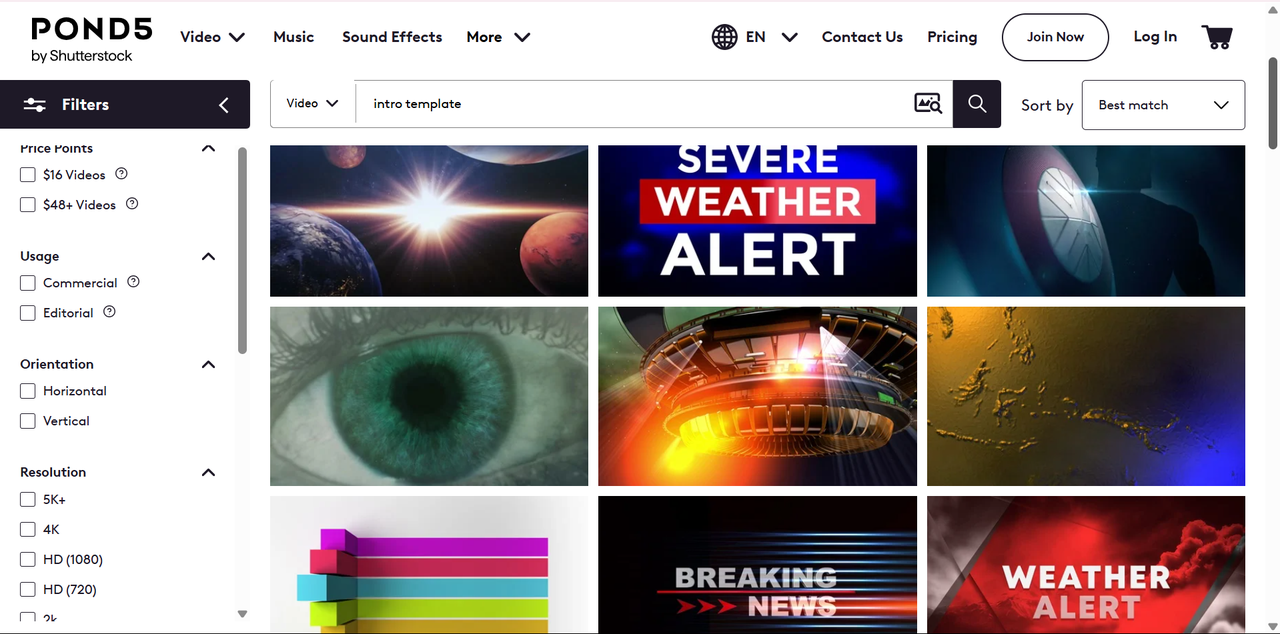Click the Join Now button
Image resolution: width=1280 pixels, height=634 pixels.
[1055, 37]
